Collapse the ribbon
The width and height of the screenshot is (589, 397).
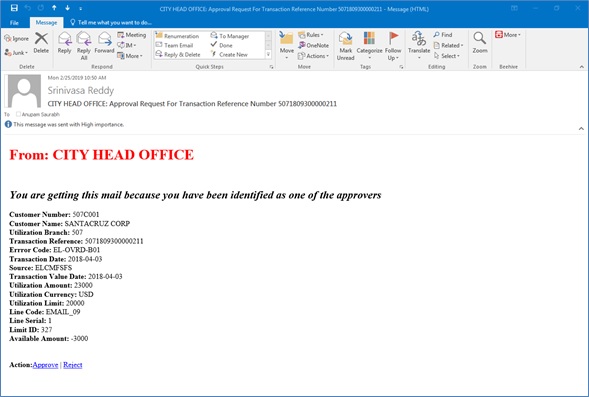581,67
